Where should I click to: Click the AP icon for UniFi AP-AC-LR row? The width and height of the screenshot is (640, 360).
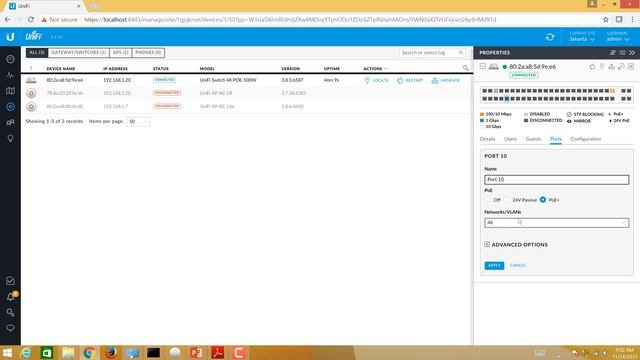pyautogui.click(x=31, y=93)
